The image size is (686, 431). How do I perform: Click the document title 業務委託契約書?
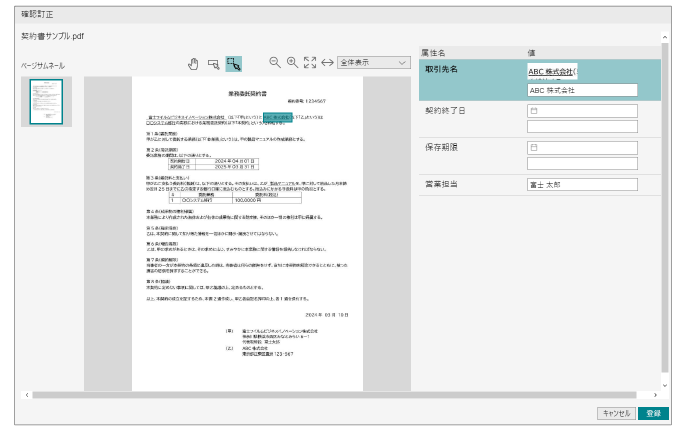point(247,93)
